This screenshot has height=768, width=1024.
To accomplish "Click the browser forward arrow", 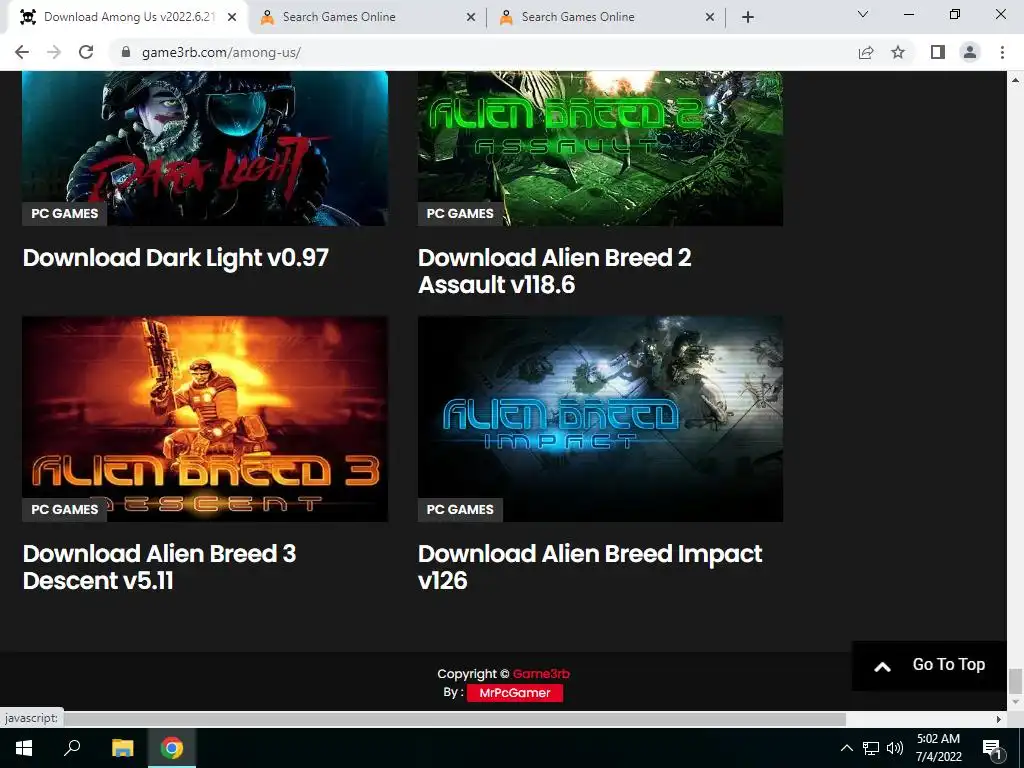I will 54,52.
